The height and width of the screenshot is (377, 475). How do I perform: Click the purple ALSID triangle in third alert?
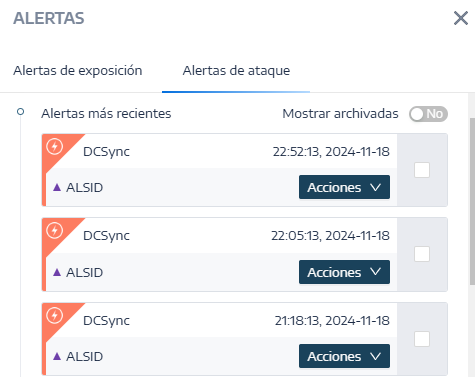click(x=57, y=356)
